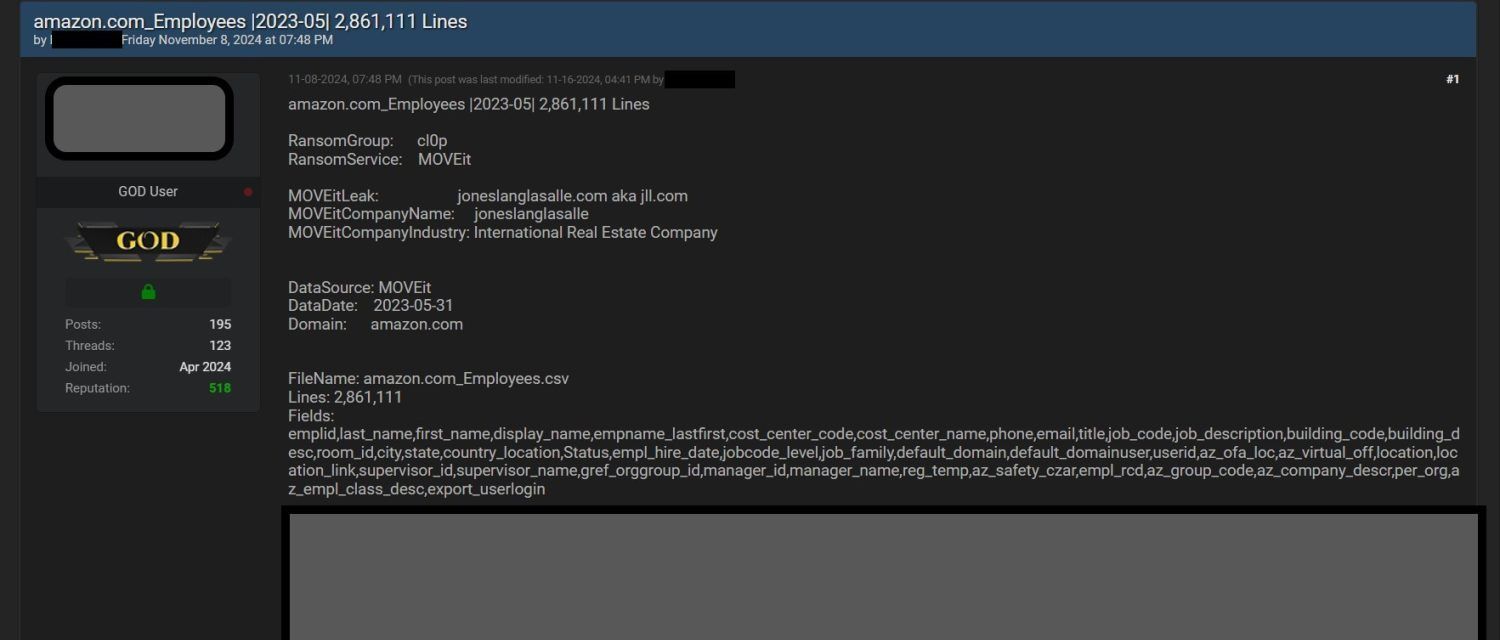Click the first line of the post body

point(469,104)
